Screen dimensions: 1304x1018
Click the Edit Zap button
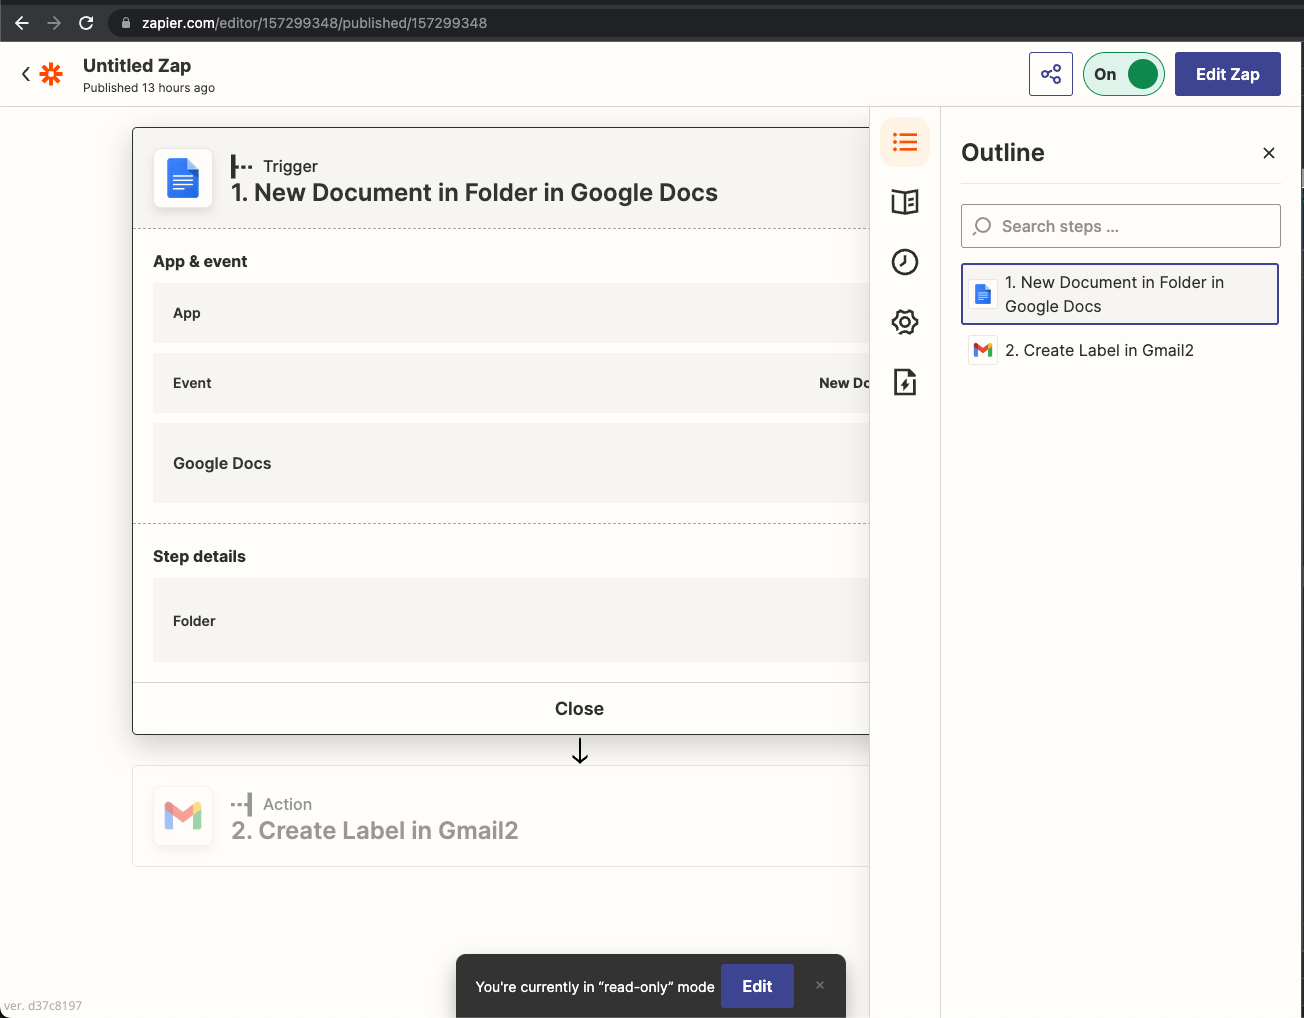[1227, 74]
